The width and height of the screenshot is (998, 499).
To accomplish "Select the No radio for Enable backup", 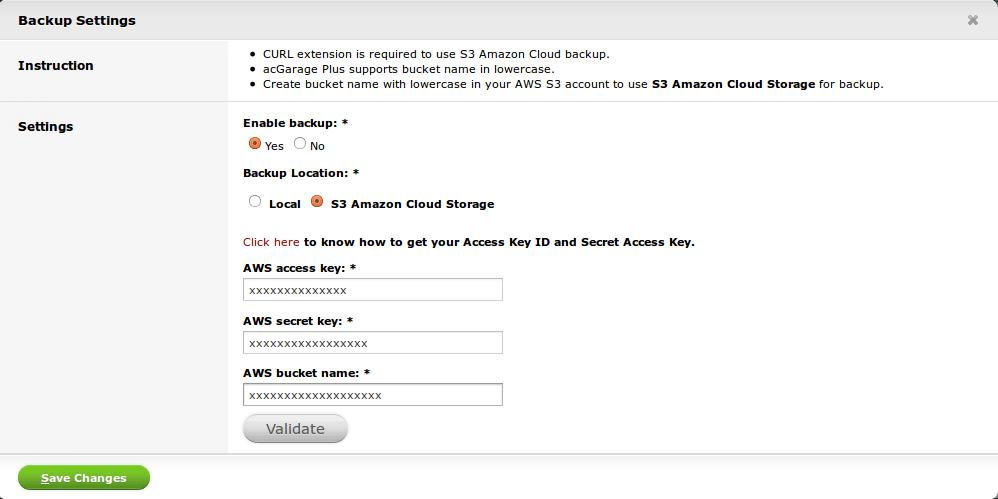I will pyautogui.click(x=300, y=144).
